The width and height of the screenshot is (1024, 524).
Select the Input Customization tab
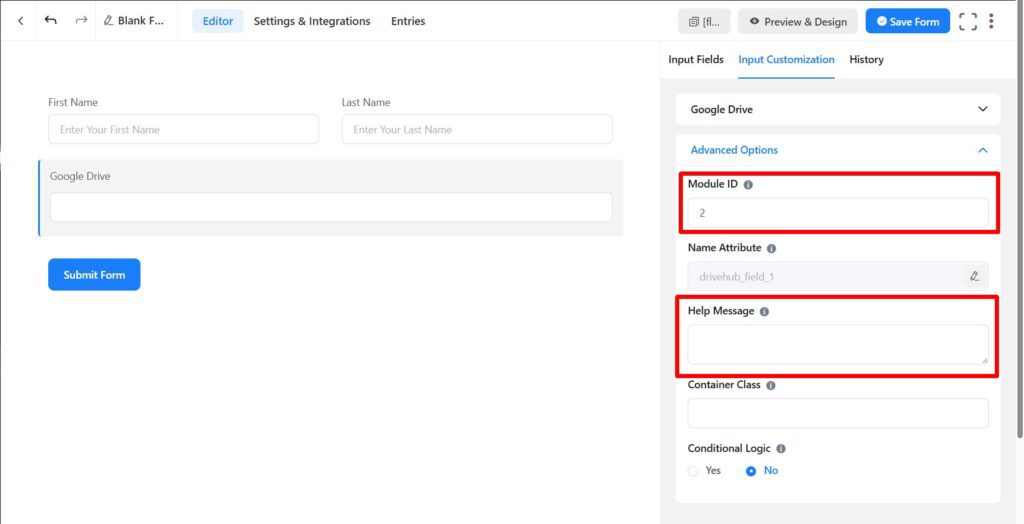pos(786,59)
